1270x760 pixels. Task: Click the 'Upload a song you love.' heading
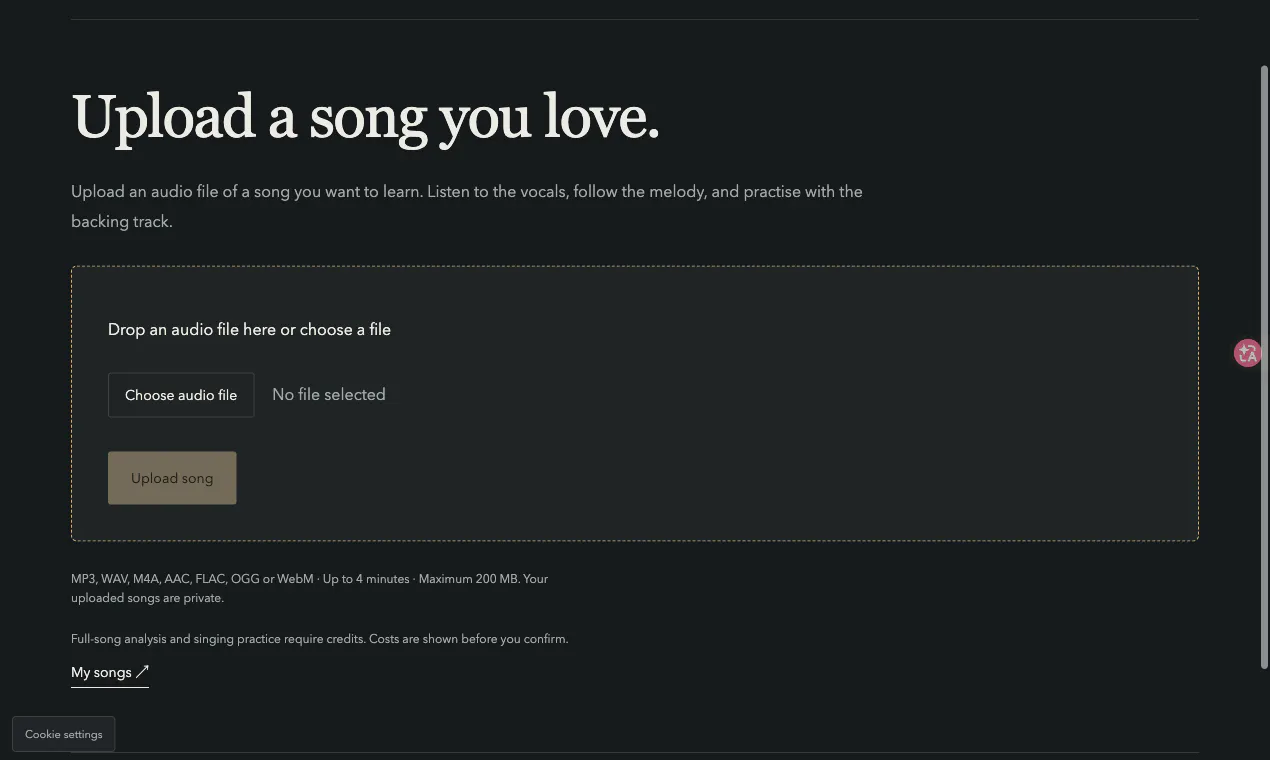point(366,118)
